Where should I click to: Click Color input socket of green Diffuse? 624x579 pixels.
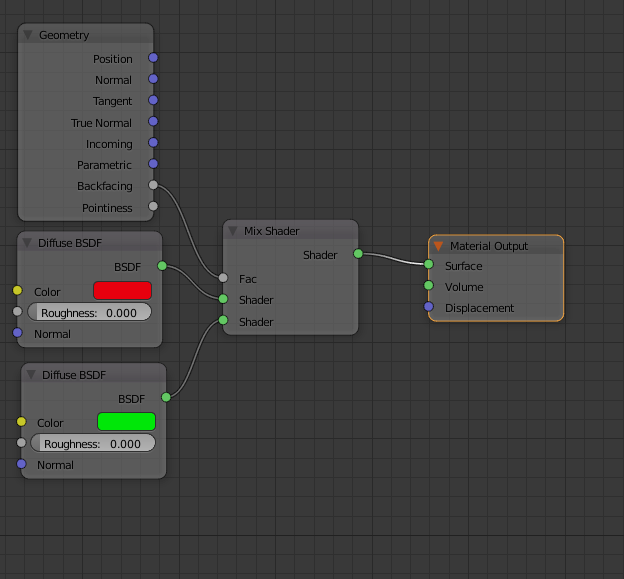[21, 421]
